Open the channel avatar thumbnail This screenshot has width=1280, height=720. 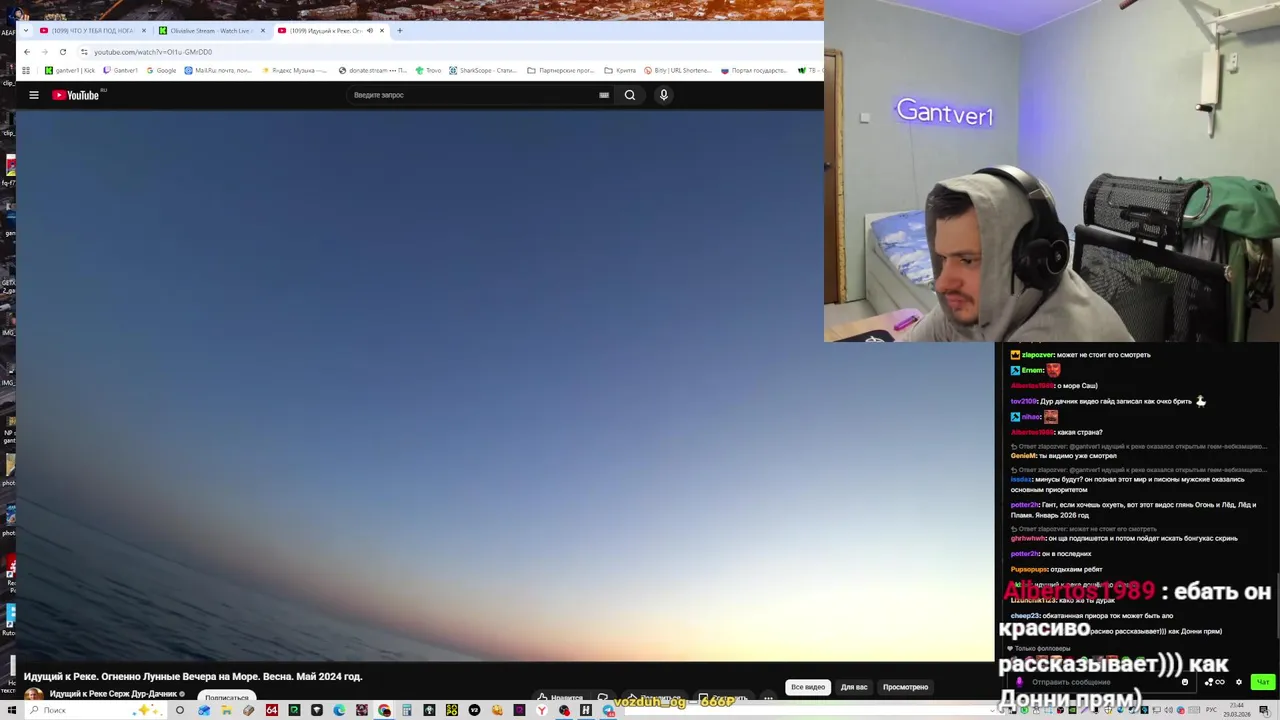(34, 695)
